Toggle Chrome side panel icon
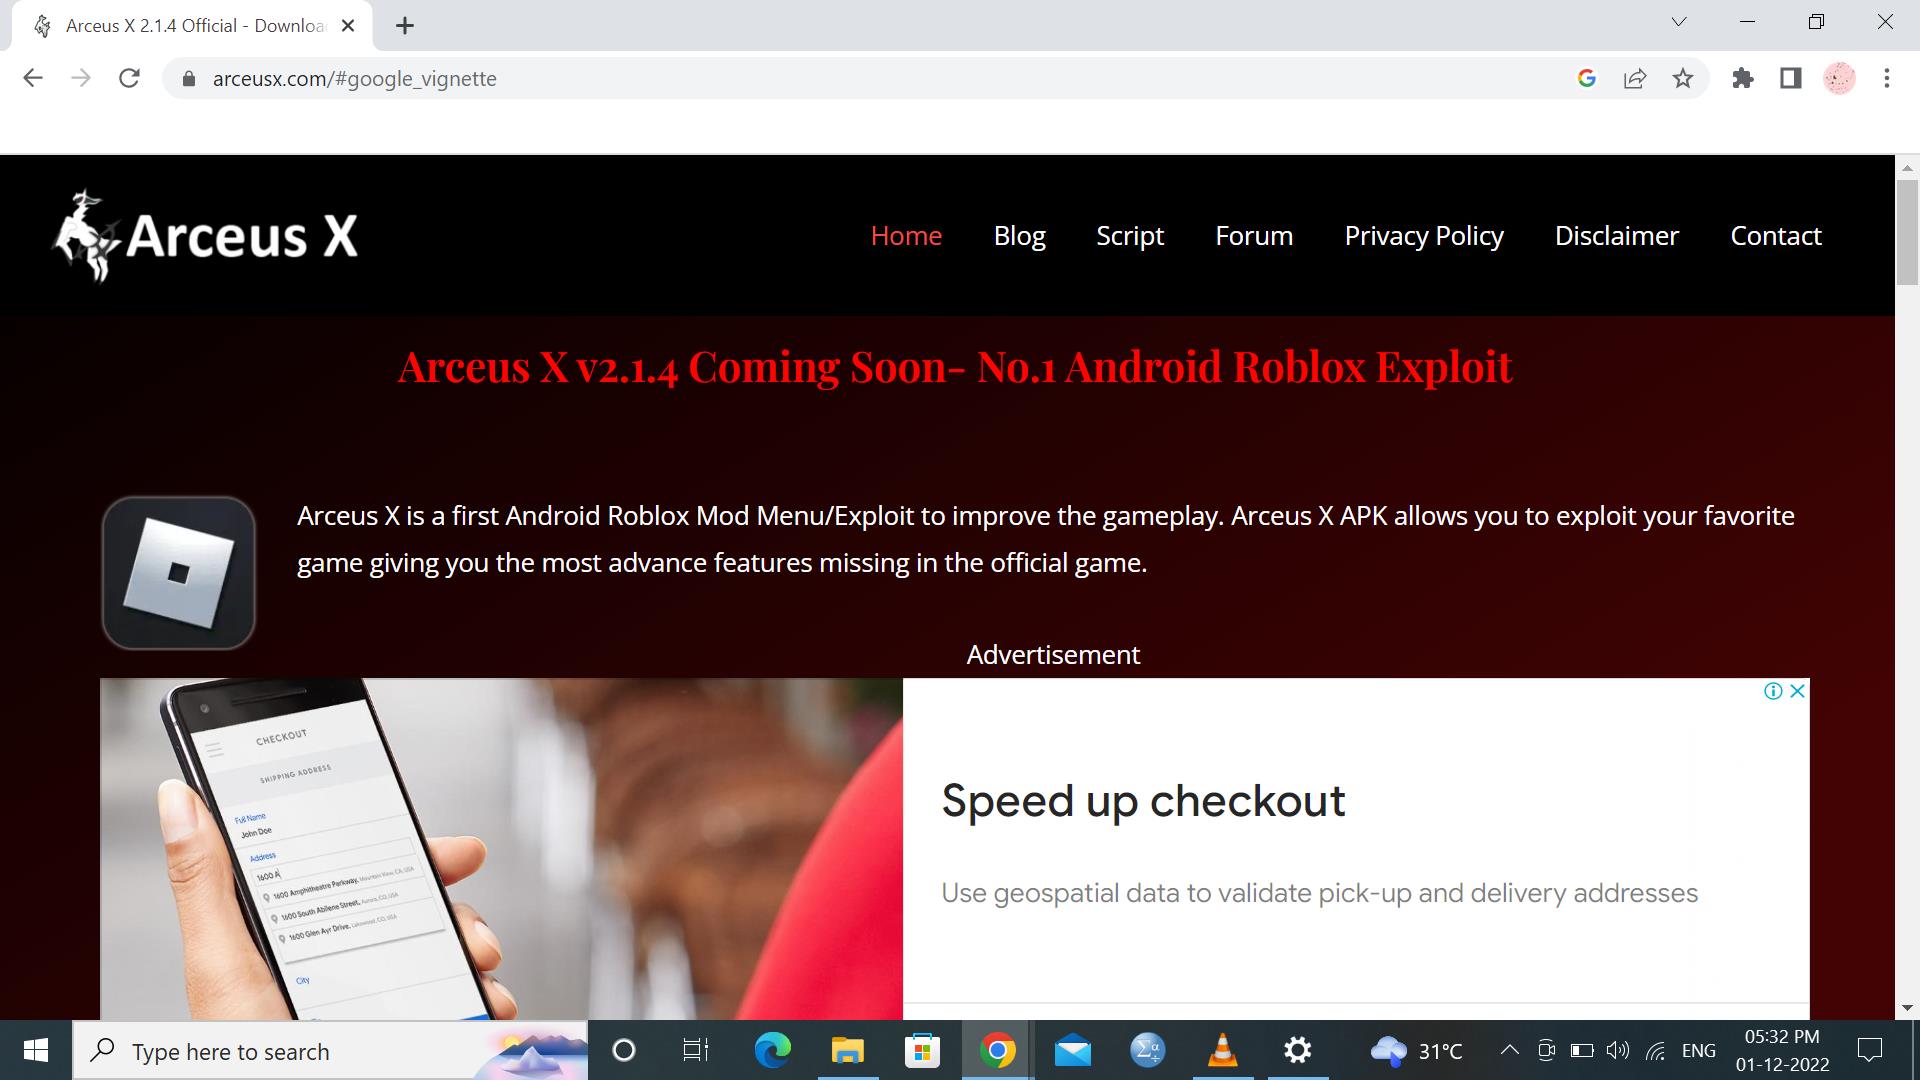The width and height of the screenshot is (1920, 1080). point(1791,78)
